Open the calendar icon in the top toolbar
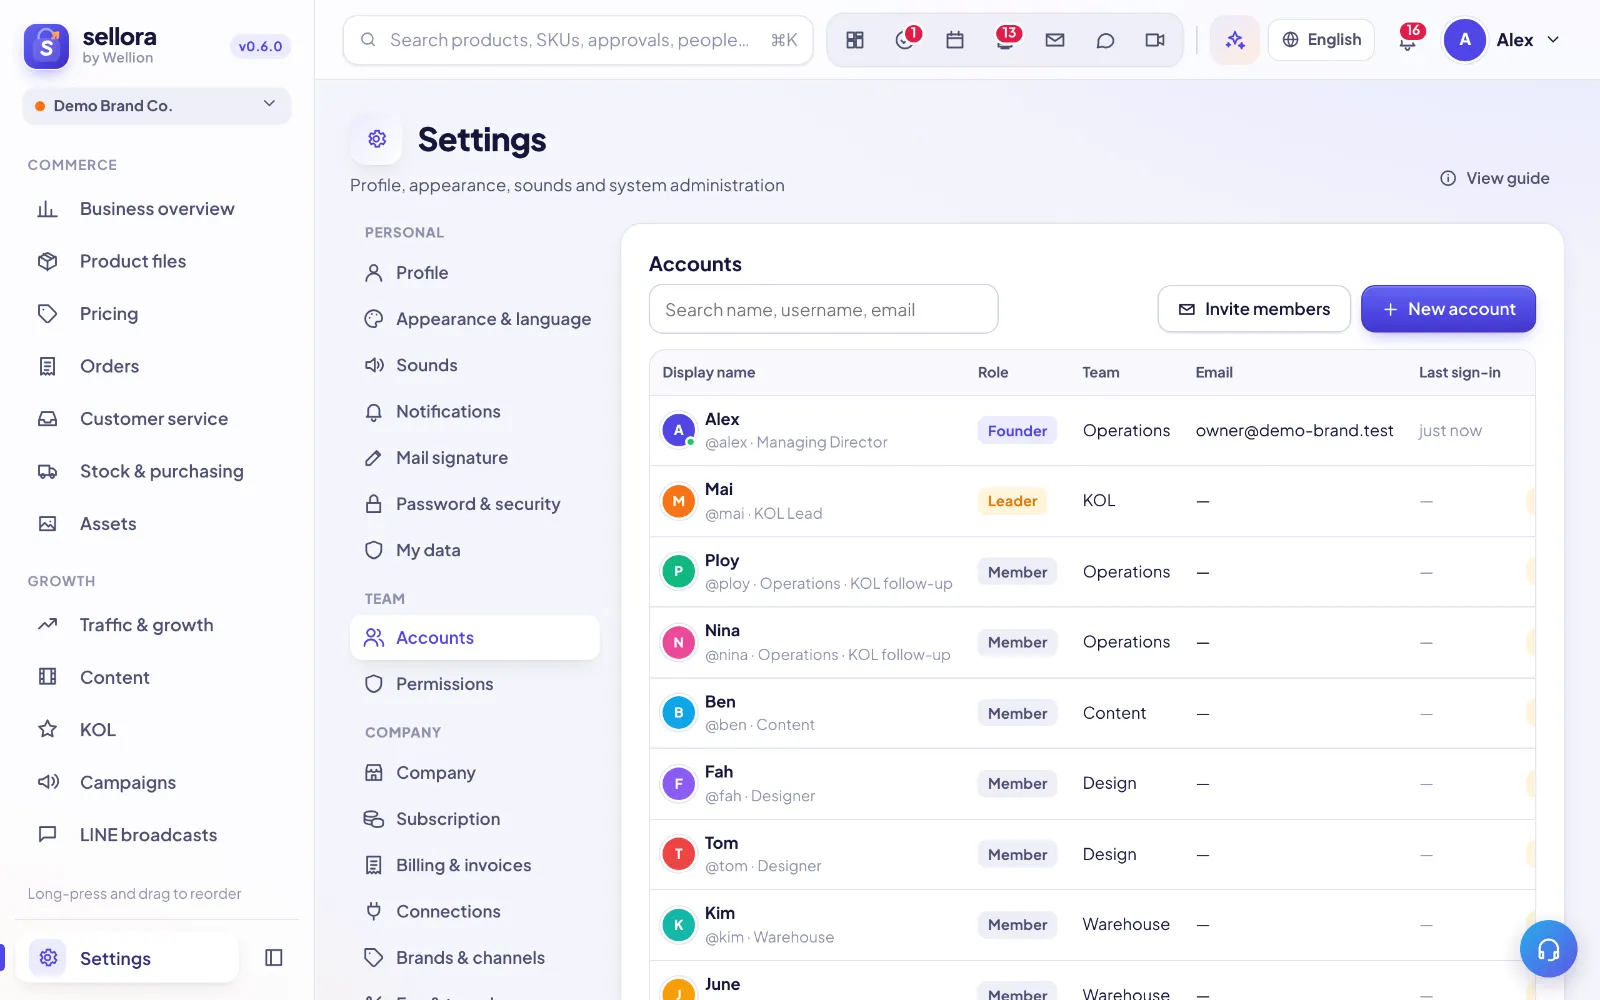This screenshot has height=1000, width=1600. click(x=955, y=40)
